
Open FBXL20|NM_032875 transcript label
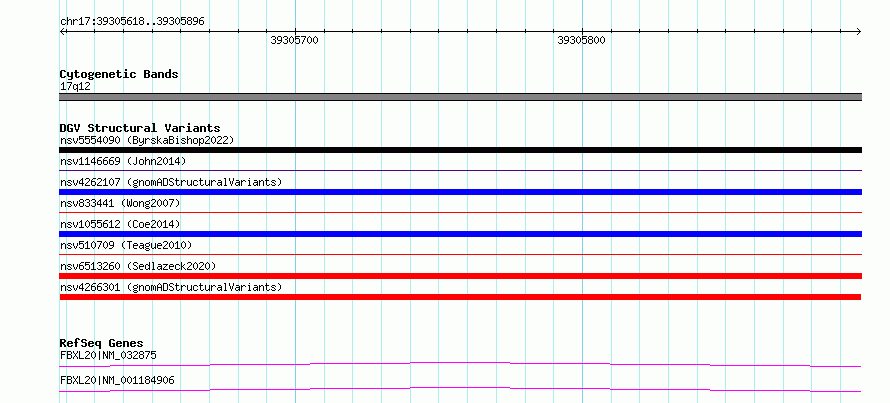point(108,356)
